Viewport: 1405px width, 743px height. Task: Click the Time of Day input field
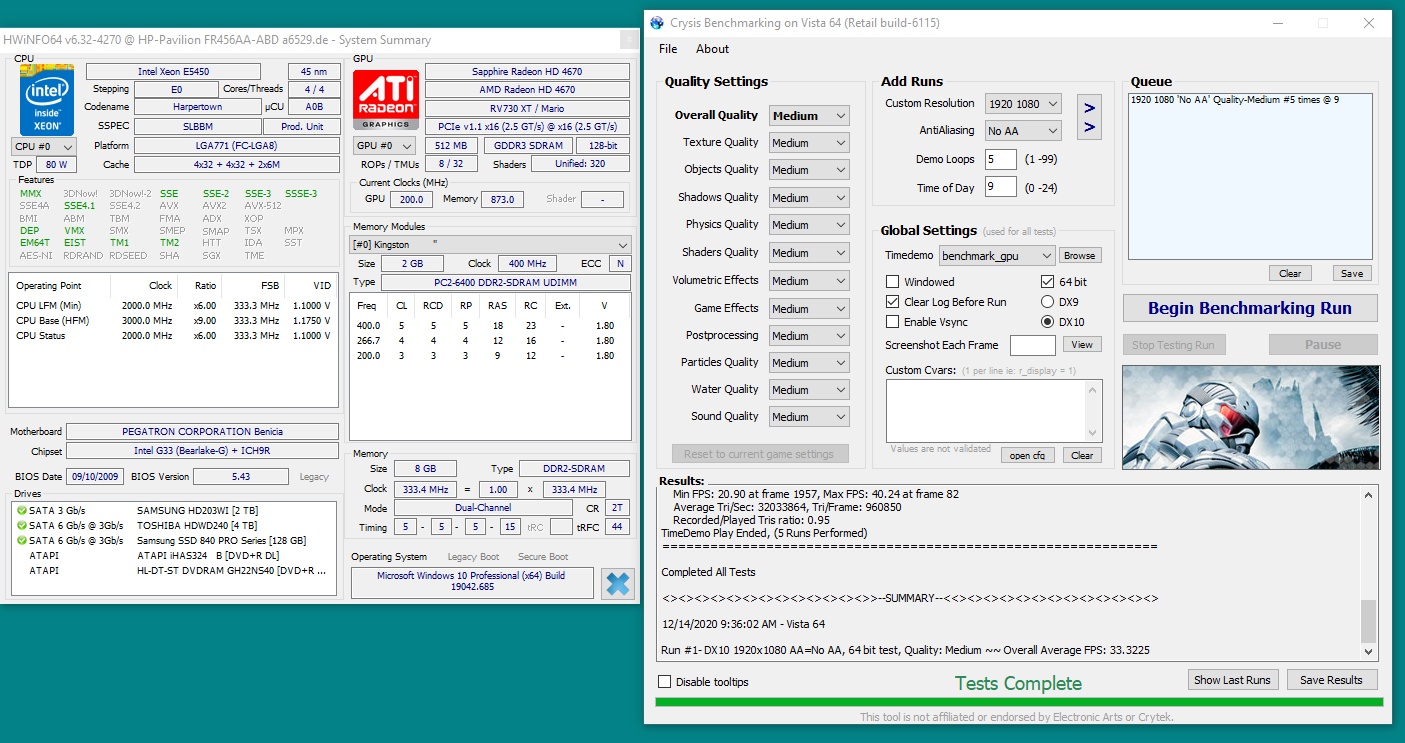pos(1000,187)
